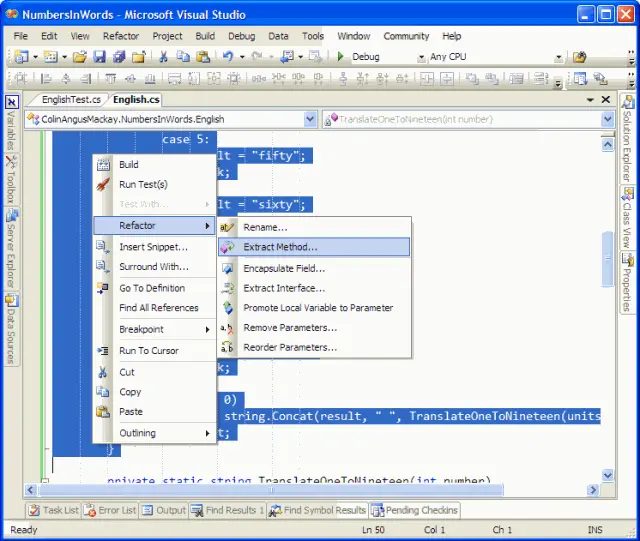Open the Solution Explorer side tab
640x541 pixels.
tap(627, 139)
